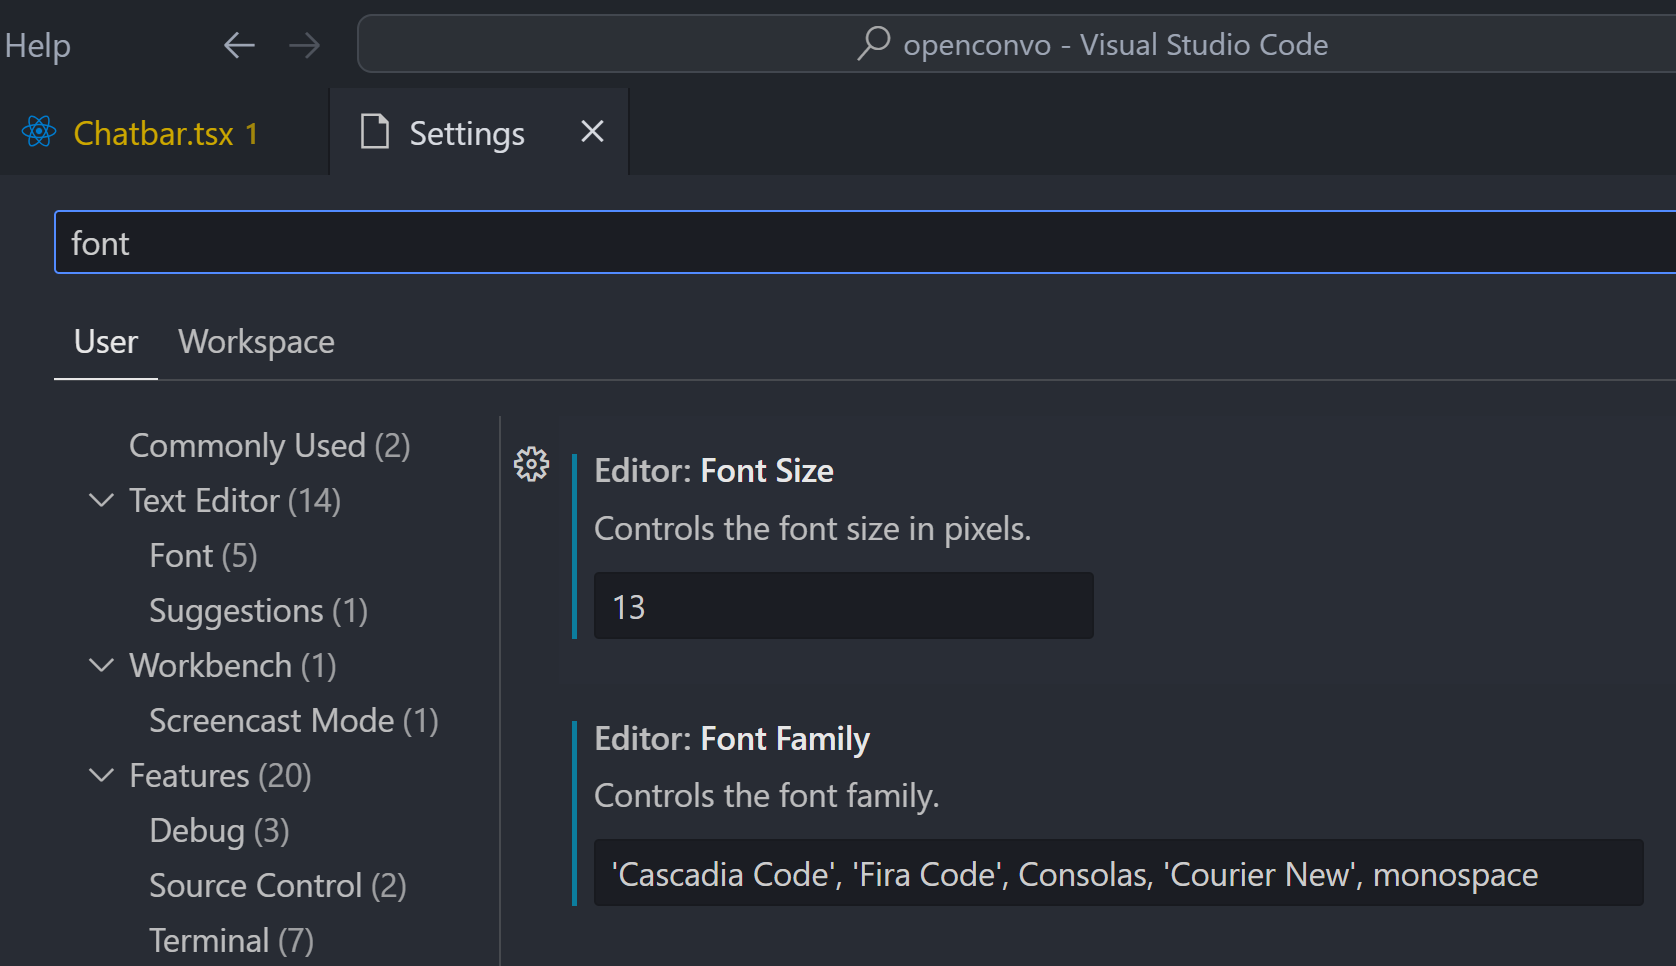The width and height of the screenshot is (1676, 966).
Task: Collapse the Workbench tree section
Action: point(101,665)
